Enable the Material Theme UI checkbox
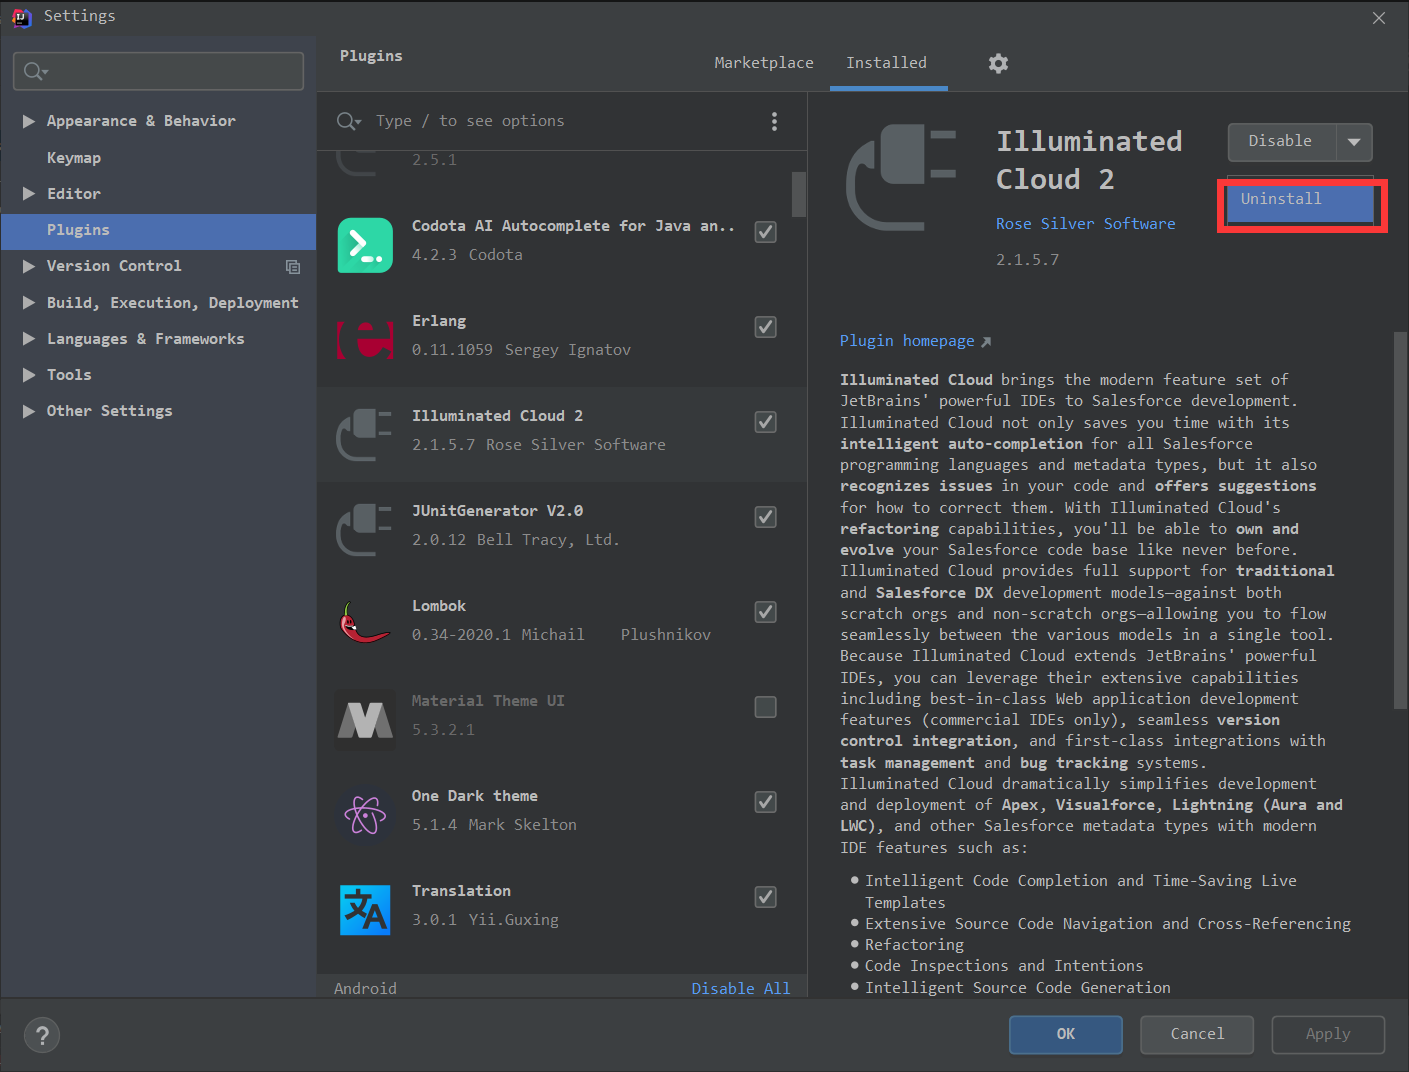 765,707
